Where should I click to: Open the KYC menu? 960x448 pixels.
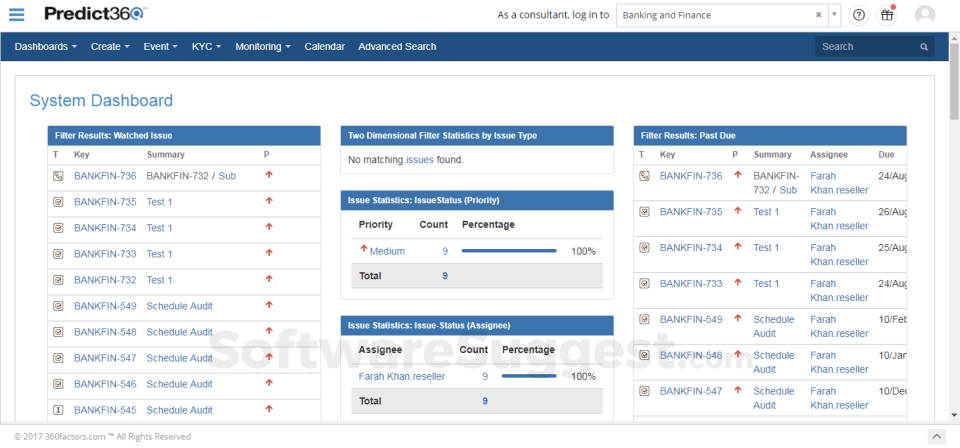[x=206, y=47]
